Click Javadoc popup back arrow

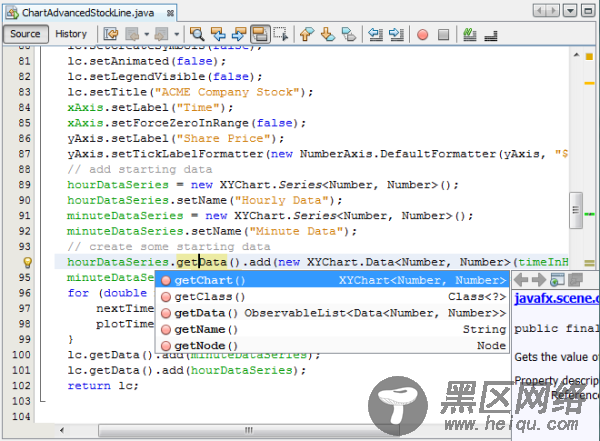(521, 280)
